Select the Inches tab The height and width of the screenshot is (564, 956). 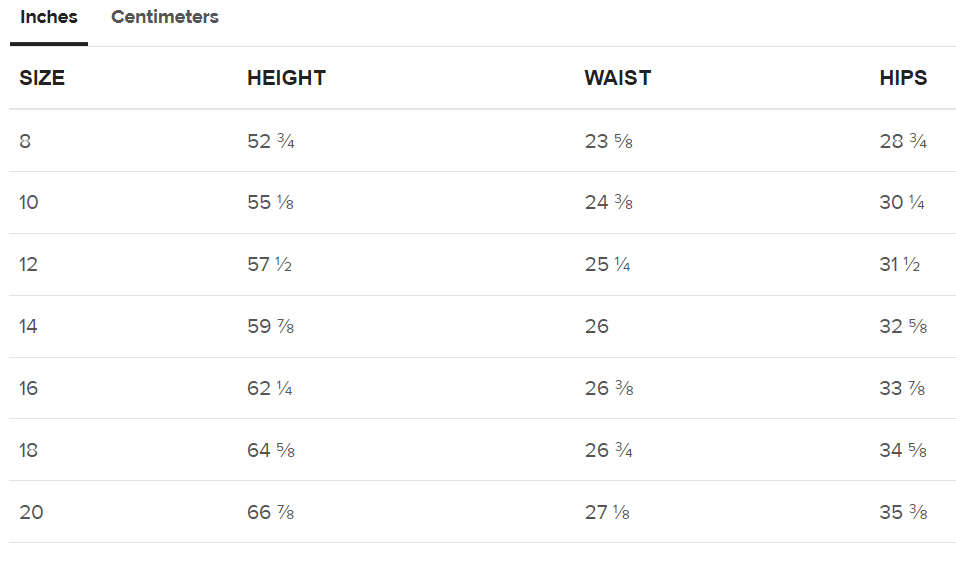[49, 17]
